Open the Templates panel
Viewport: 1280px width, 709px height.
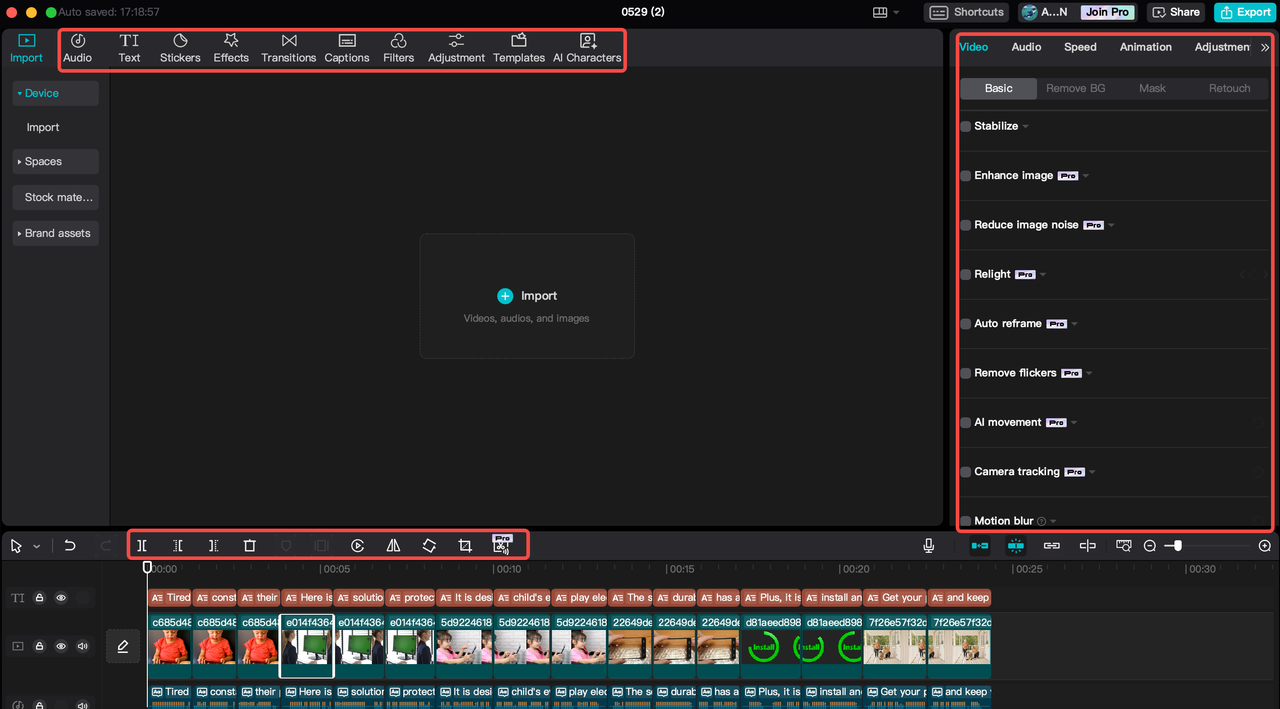(519, 47)
